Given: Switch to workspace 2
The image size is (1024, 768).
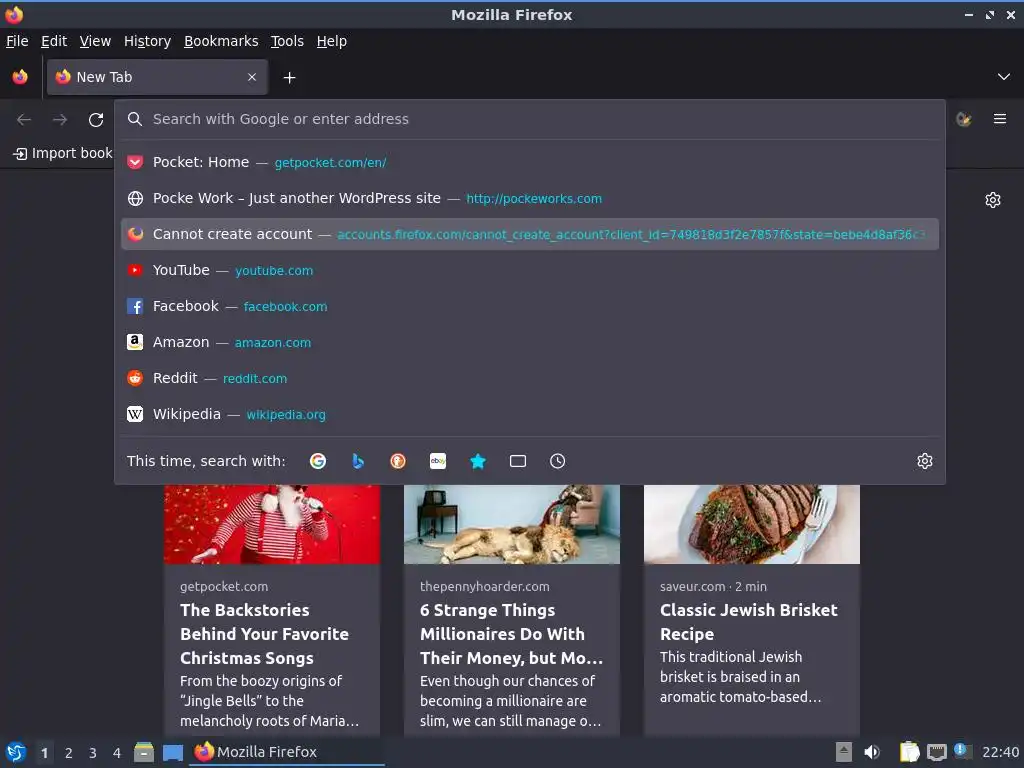Looking at the screenshot, I should click(x=69, y=753).
